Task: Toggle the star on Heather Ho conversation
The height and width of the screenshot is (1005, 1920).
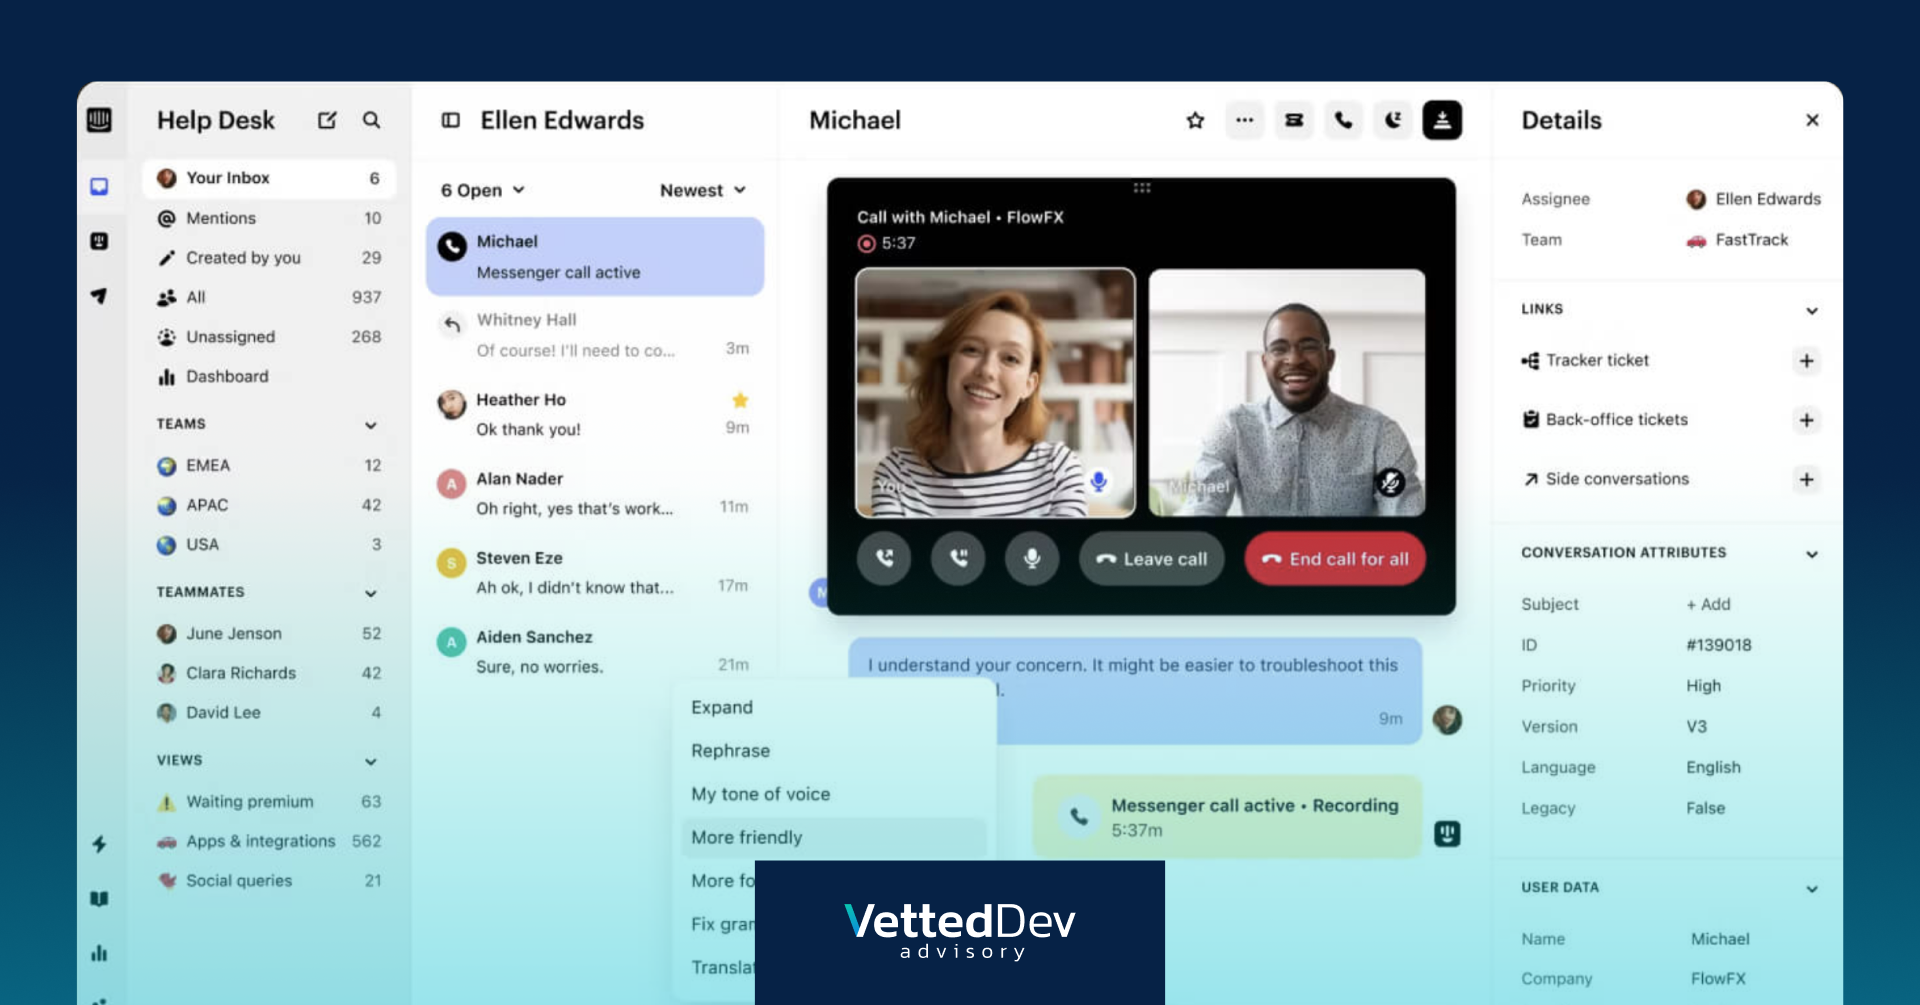Action: point(740,400)
